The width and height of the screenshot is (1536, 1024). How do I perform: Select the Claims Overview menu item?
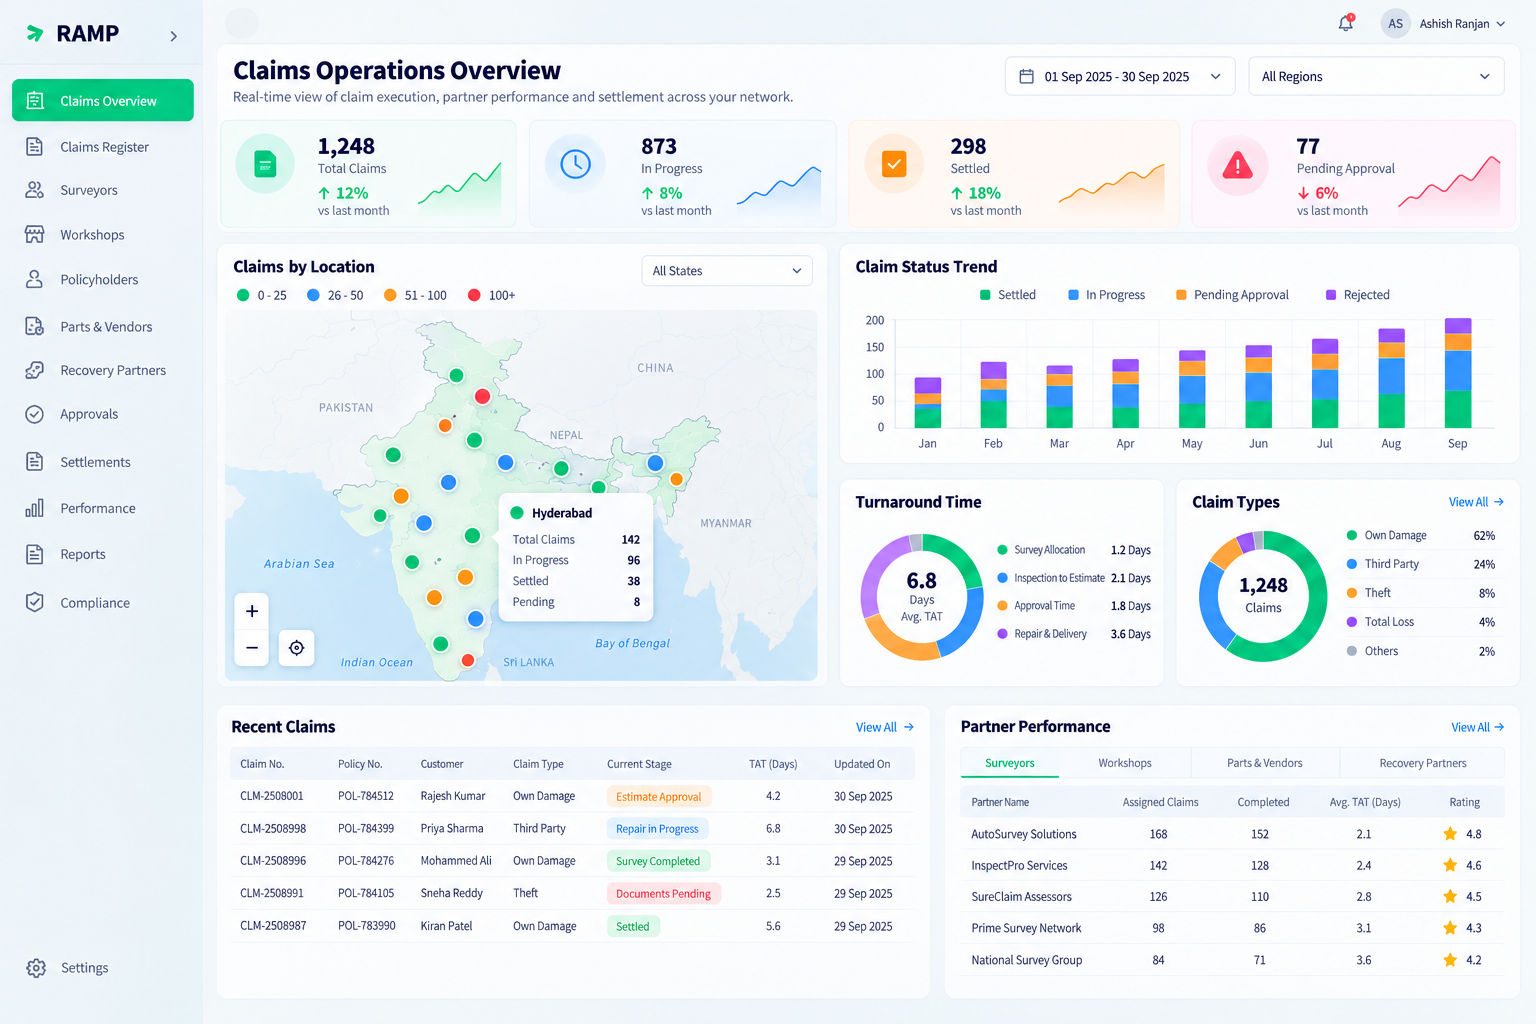[103, 100]
